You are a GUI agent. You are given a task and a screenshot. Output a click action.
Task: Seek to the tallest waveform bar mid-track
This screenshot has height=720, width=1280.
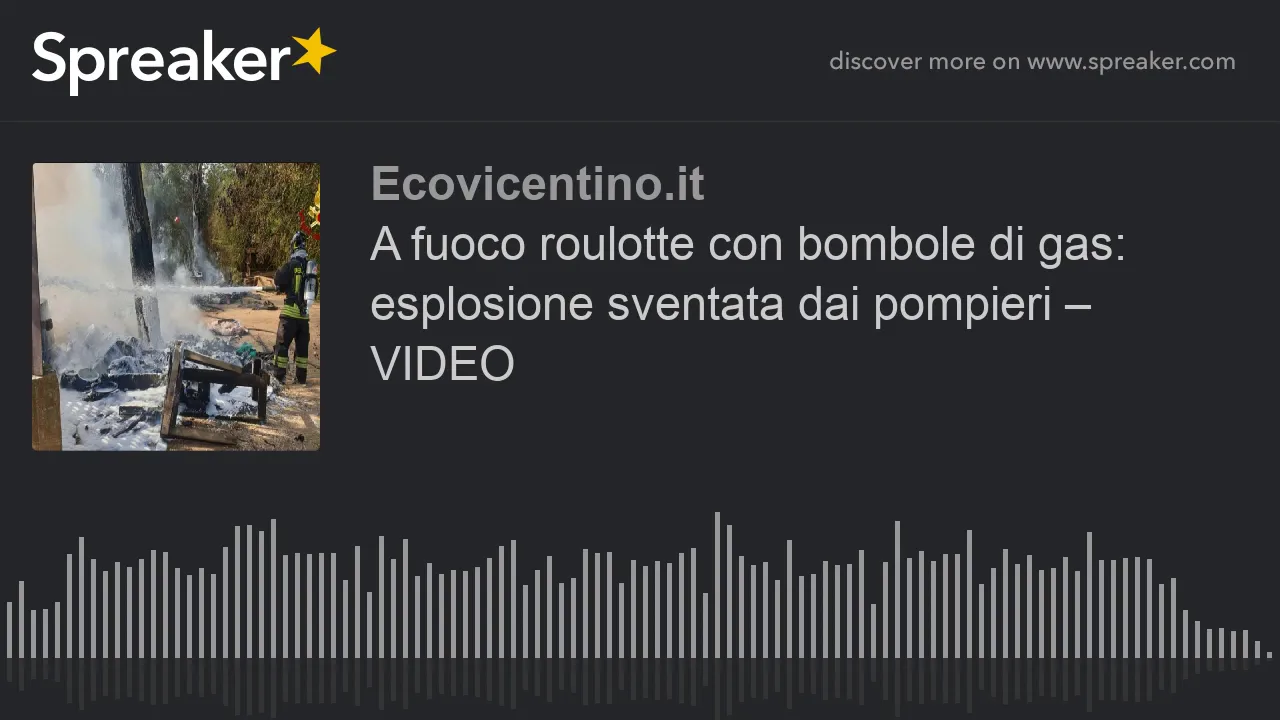tap(717, 585)
